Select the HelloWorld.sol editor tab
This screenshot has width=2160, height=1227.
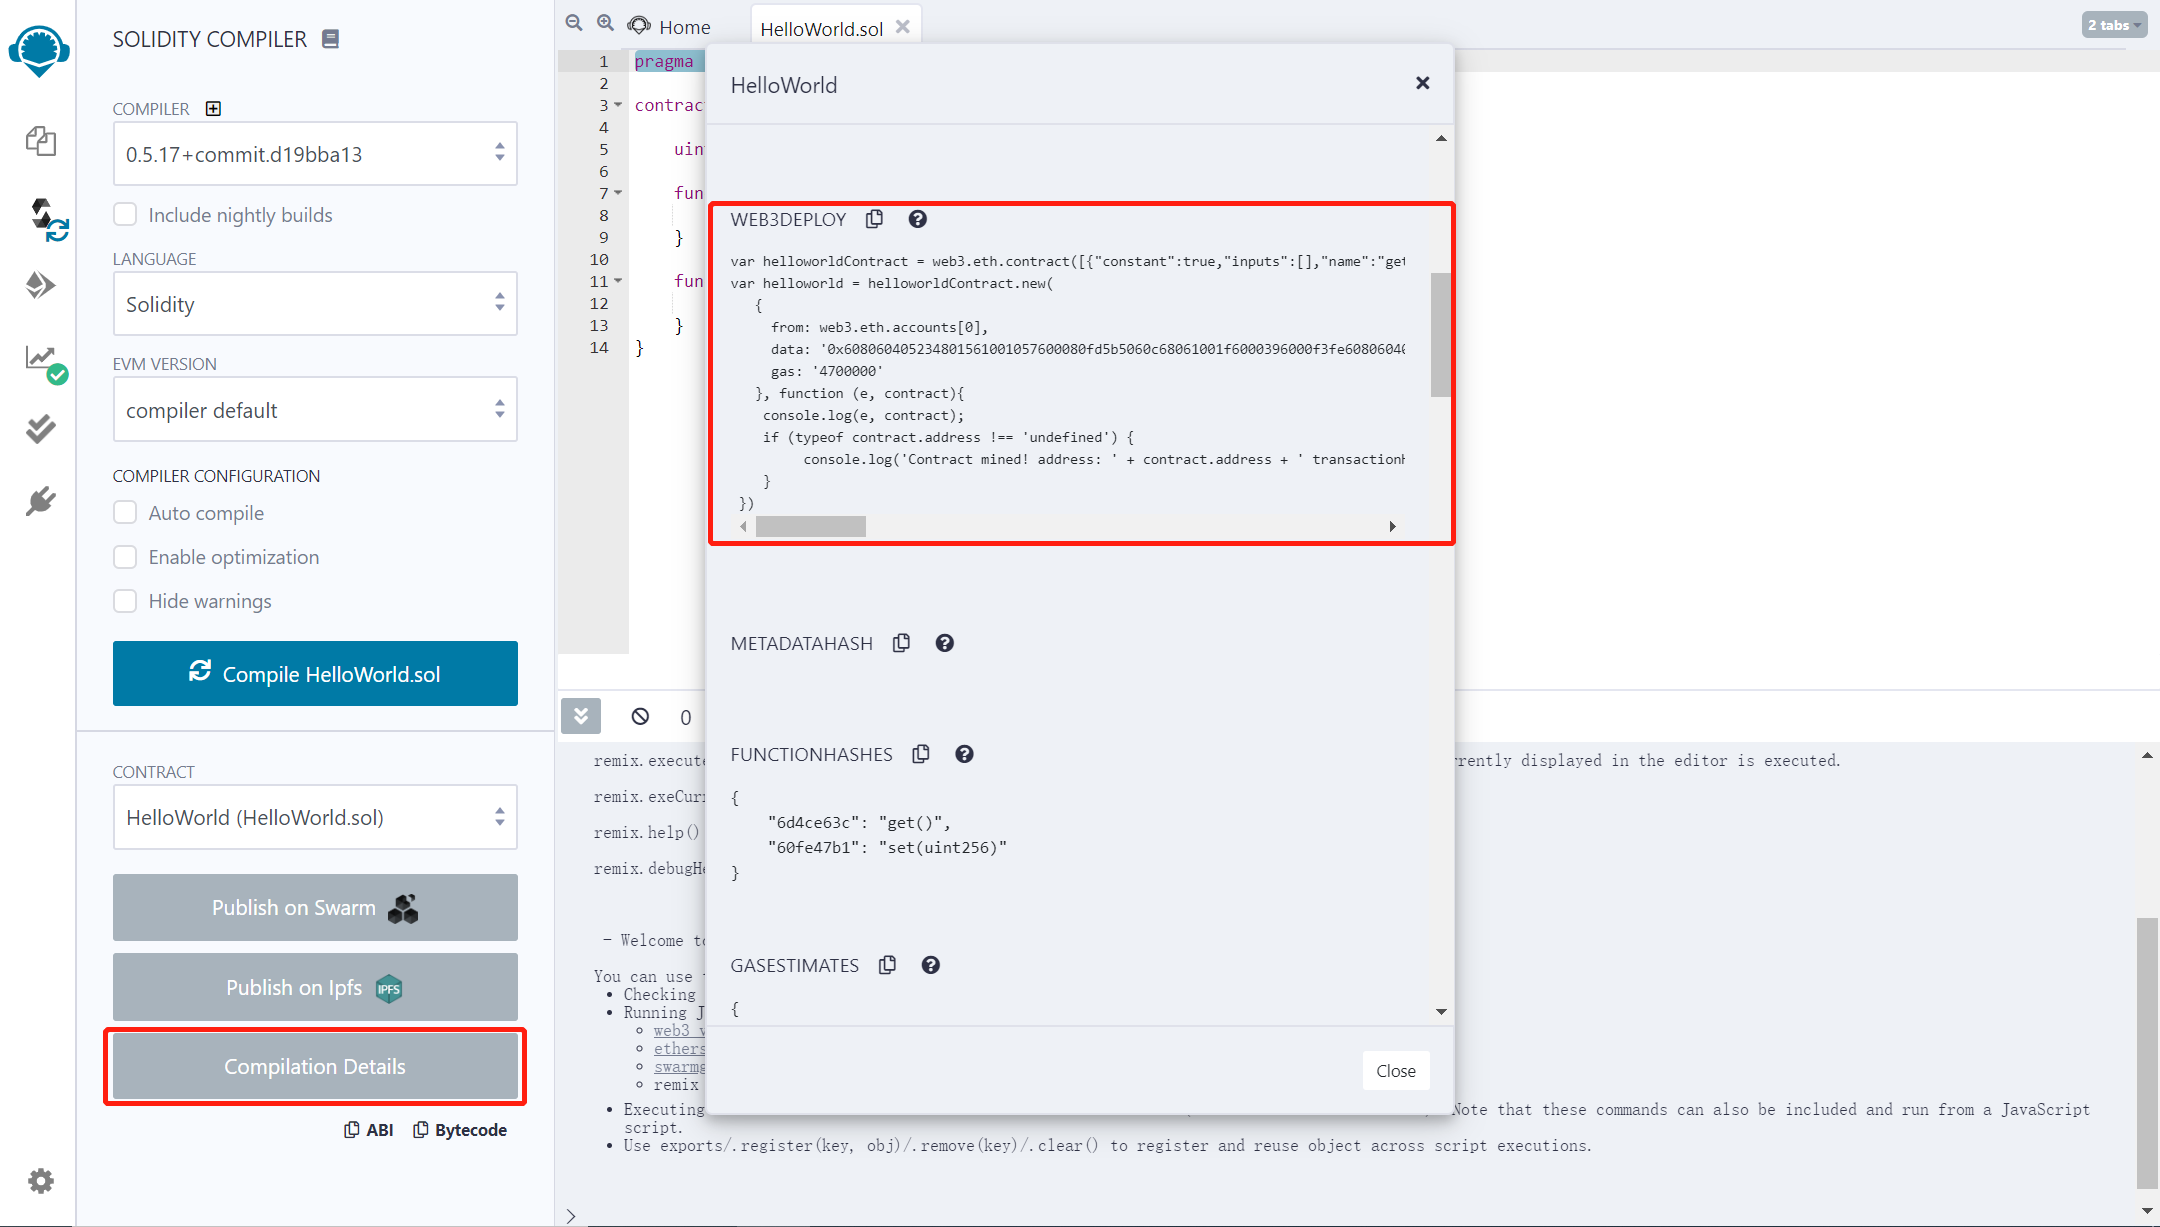tap(821, 28)
